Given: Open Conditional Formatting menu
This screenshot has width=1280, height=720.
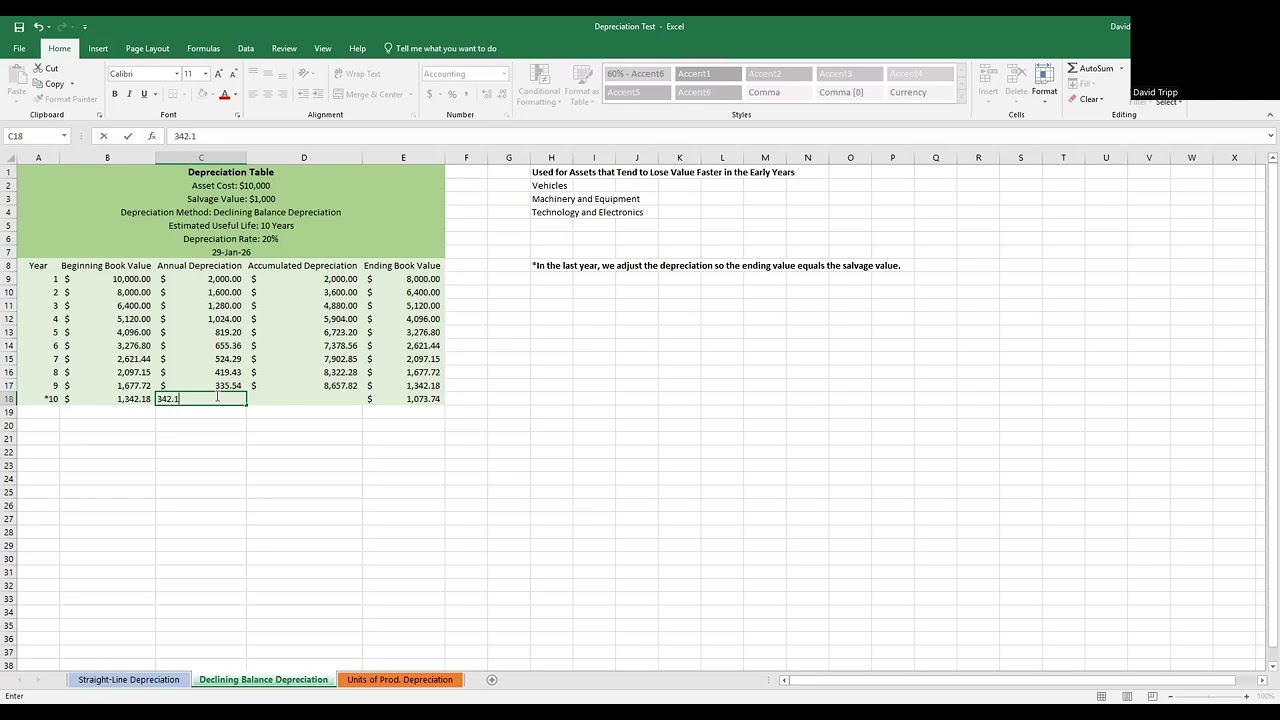Looking at the screenshot, I should point(539,85).
